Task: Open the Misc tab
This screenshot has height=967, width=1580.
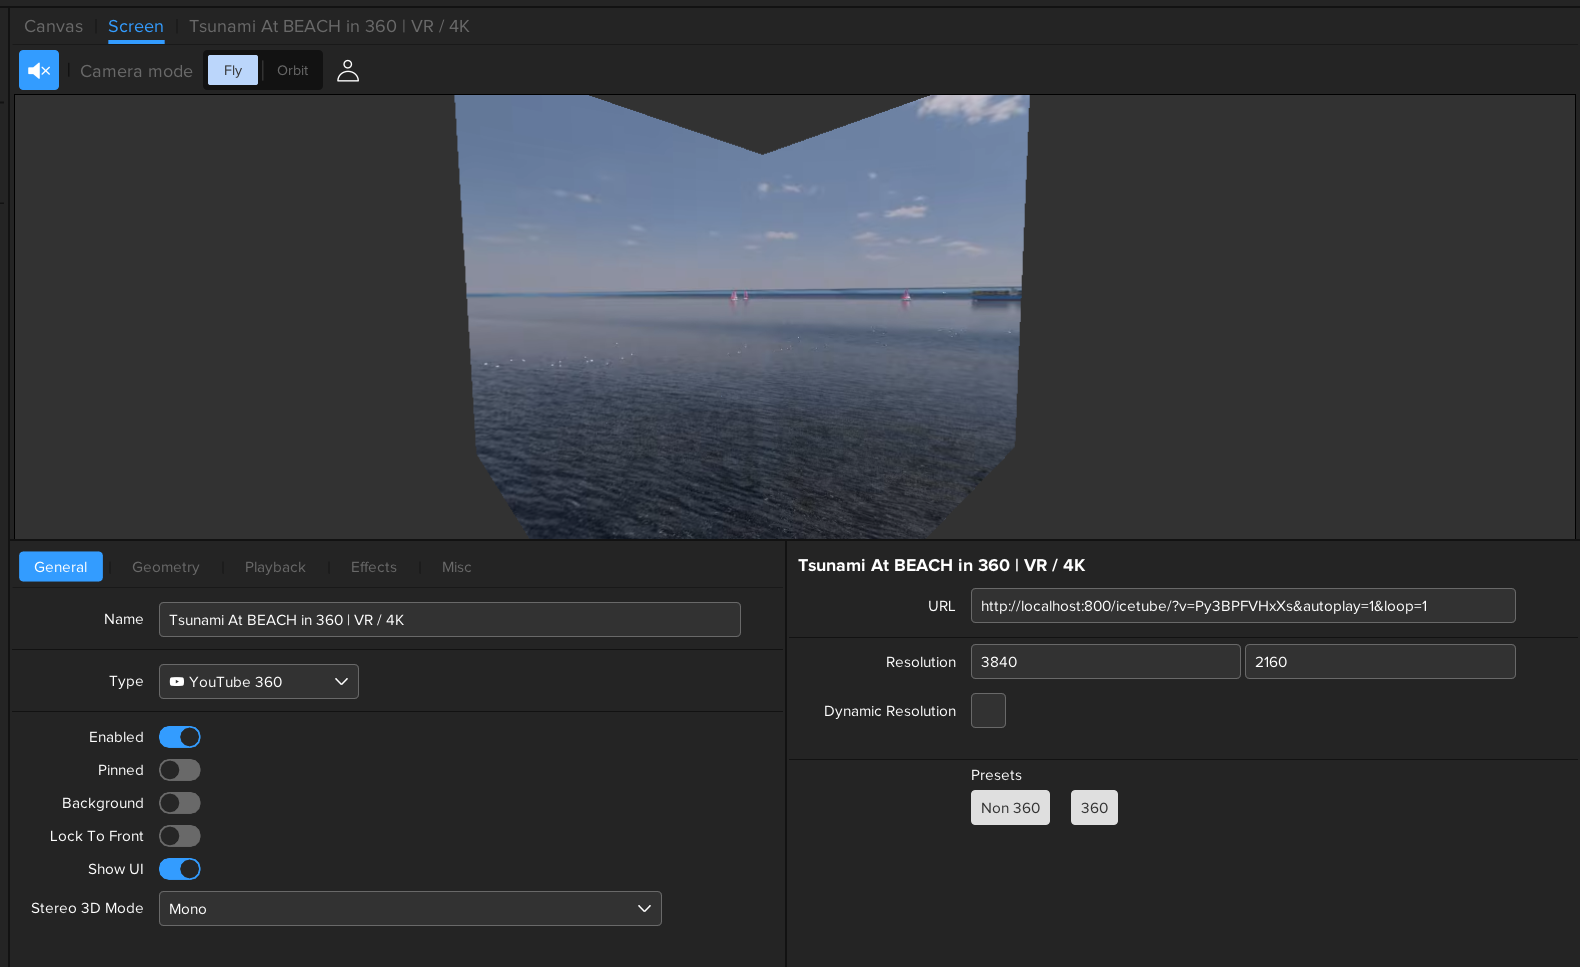Action: coord(456,567)
